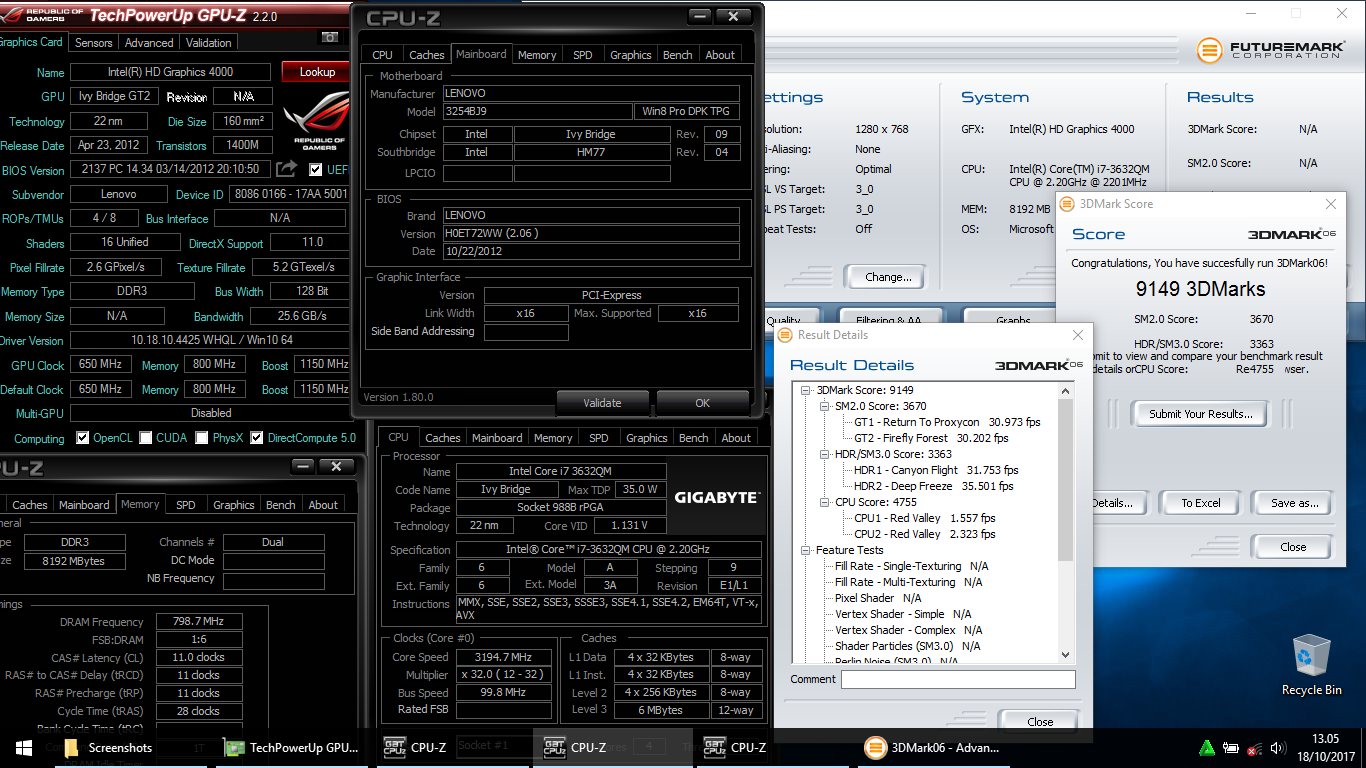1366x768 pixels.
Task: Click the Change... button in 3DMark06 settings
Action: [888, 277]
